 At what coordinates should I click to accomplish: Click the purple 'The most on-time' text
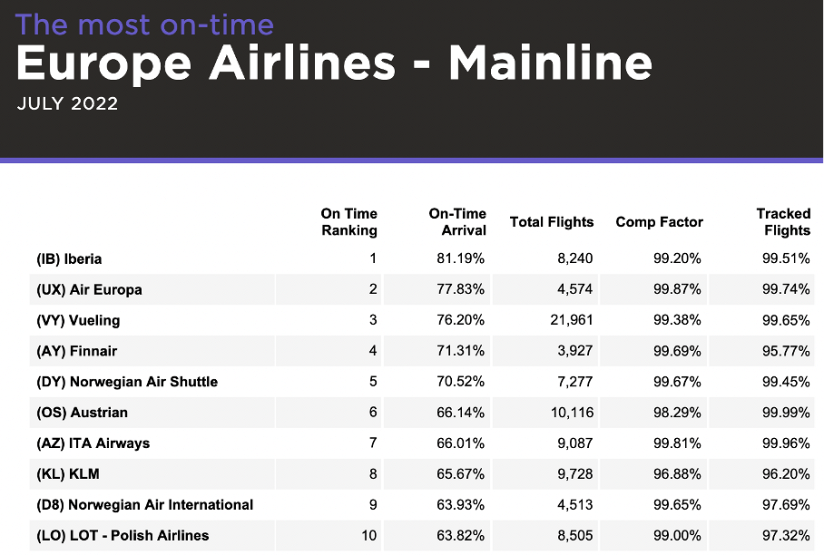[145, 23]
